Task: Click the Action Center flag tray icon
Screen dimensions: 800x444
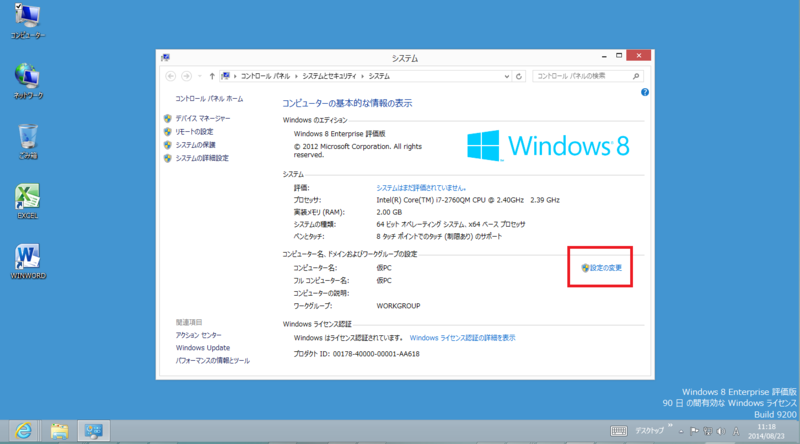Action: click(694, 431)
